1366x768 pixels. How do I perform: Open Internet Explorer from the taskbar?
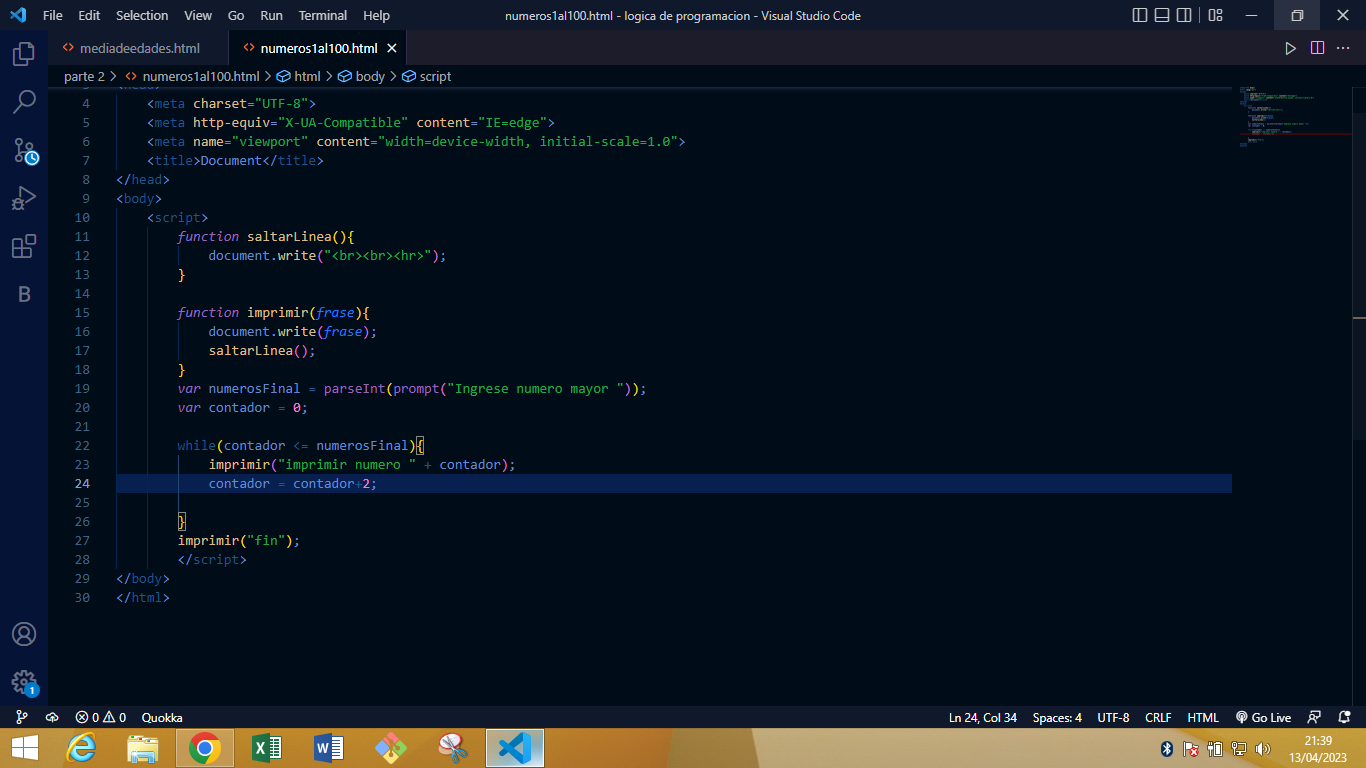[81, 748]
